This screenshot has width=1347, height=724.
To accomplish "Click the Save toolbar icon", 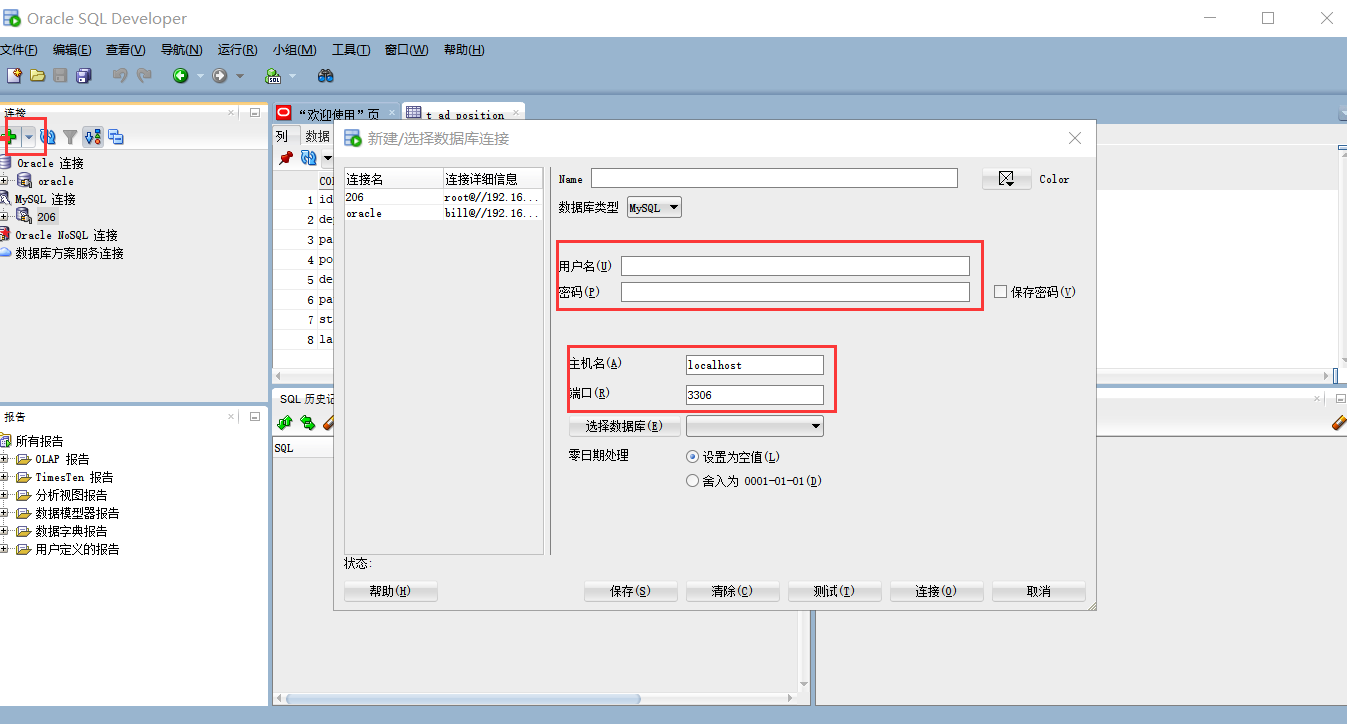I will tap(61, 75).
